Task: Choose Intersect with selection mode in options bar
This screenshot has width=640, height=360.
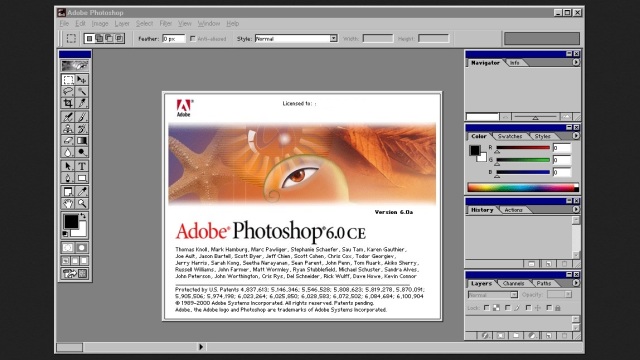Action: click(x=119, y=38)
